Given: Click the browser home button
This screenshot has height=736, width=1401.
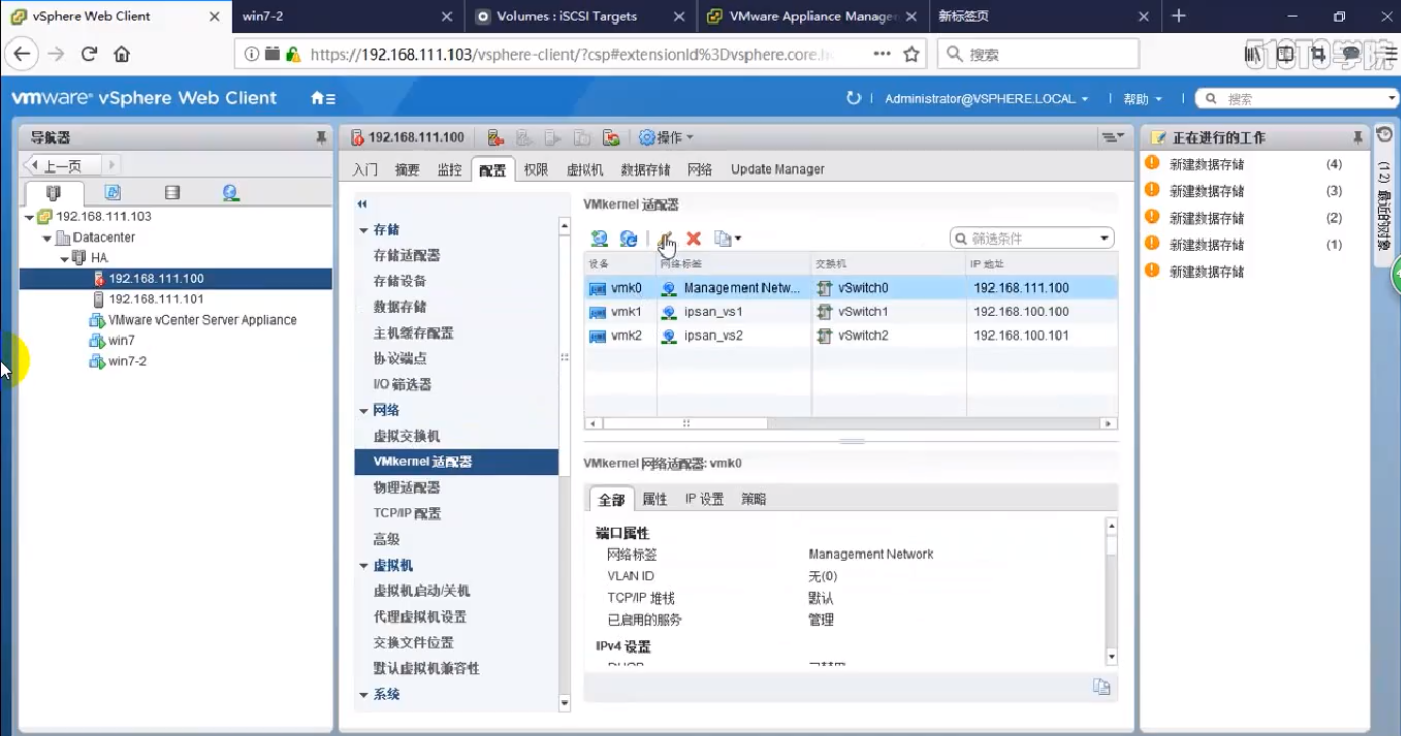Looking at the screenshot, I should pos(122,54).
